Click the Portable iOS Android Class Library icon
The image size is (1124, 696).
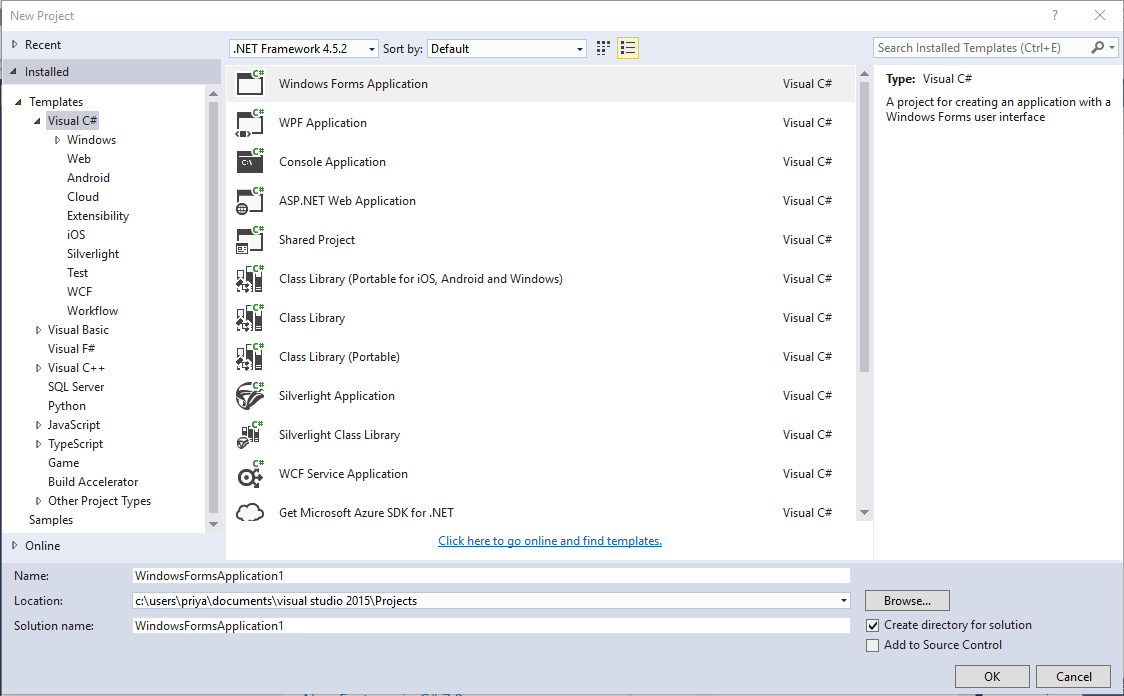pos(250,279)
